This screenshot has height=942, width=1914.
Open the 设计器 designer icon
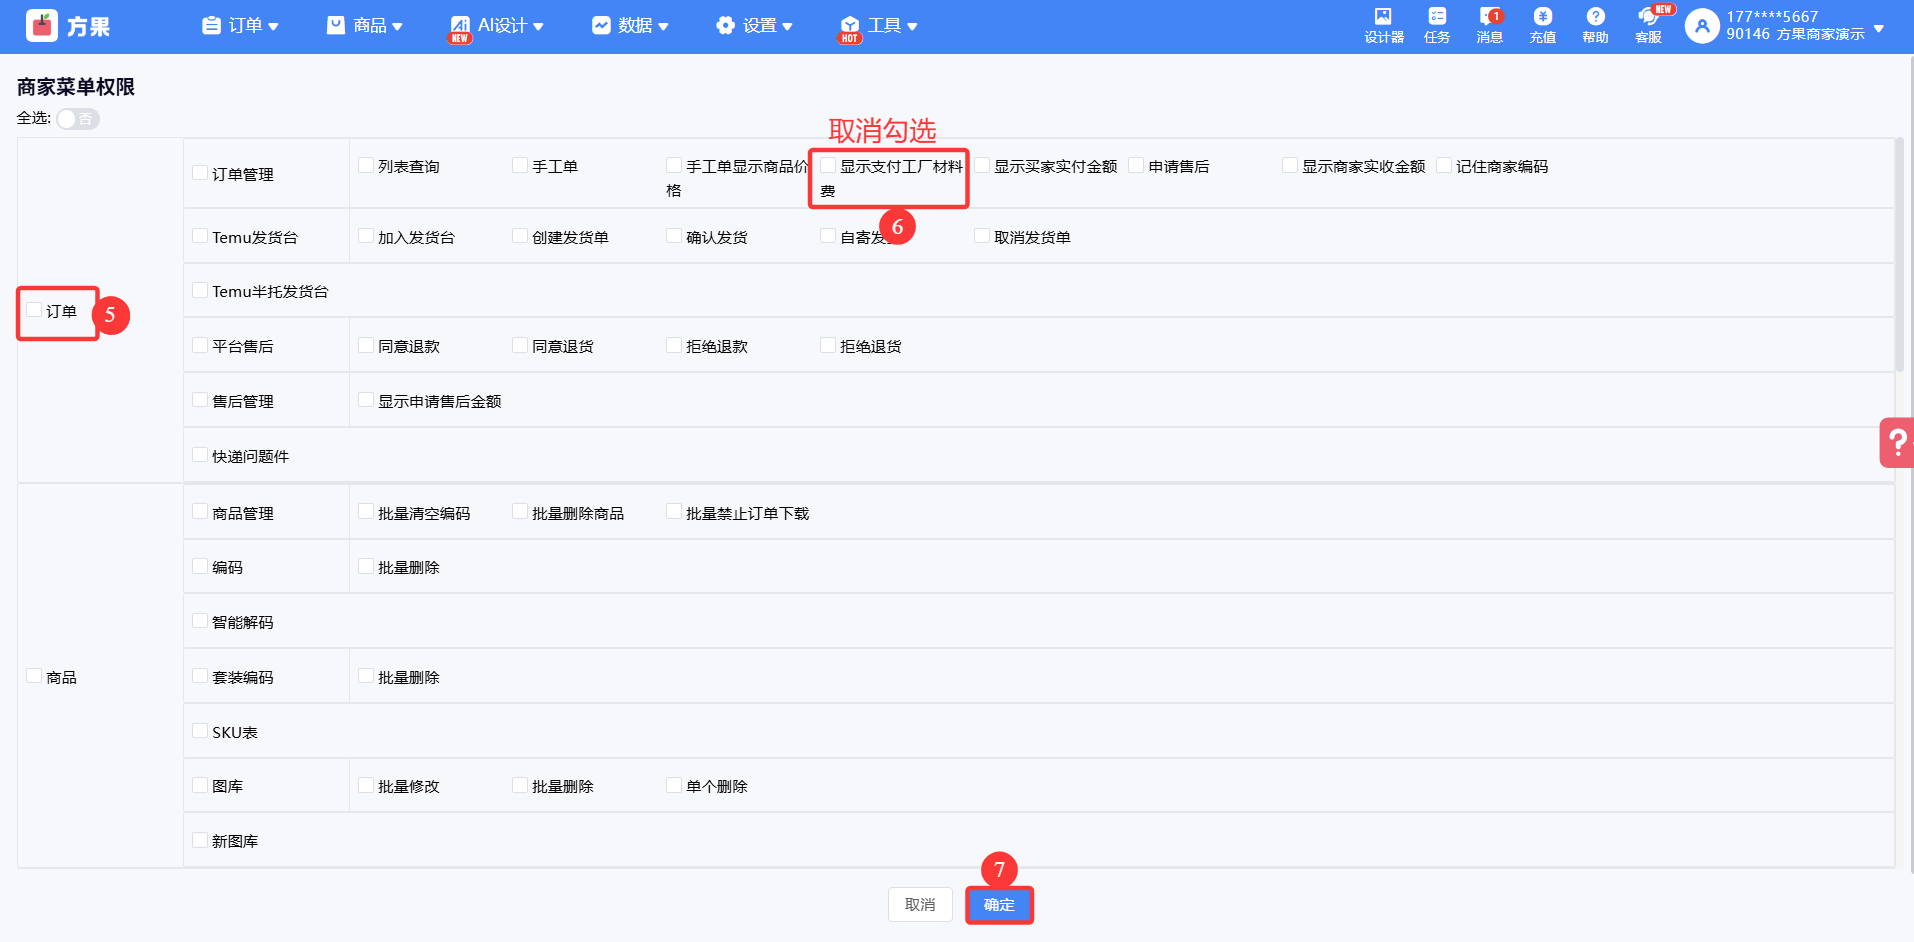[1383, 16]
